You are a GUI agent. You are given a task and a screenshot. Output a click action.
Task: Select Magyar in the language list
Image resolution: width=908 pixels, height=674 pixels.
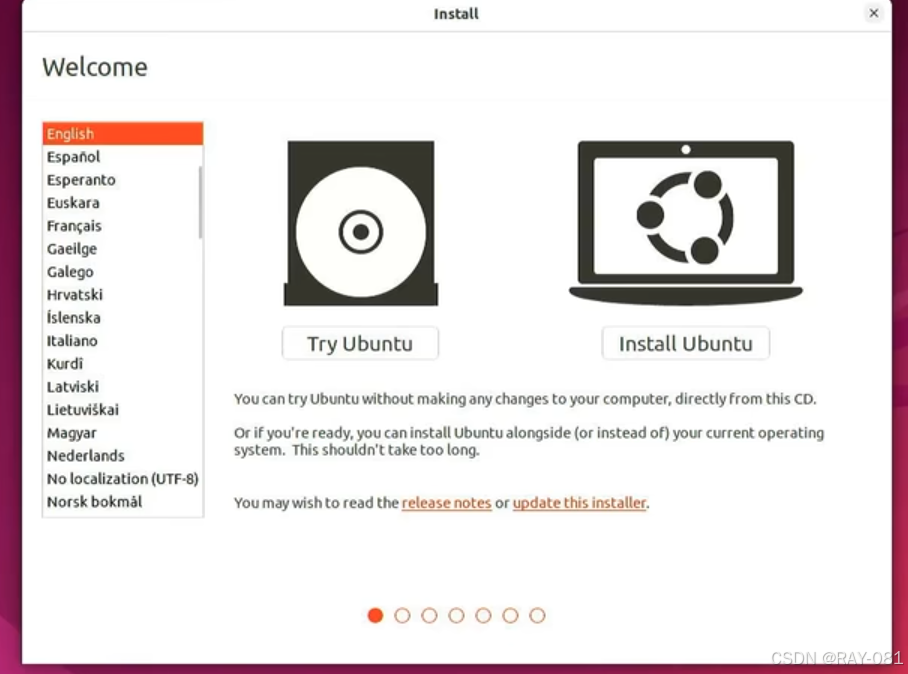click(71, 433)
